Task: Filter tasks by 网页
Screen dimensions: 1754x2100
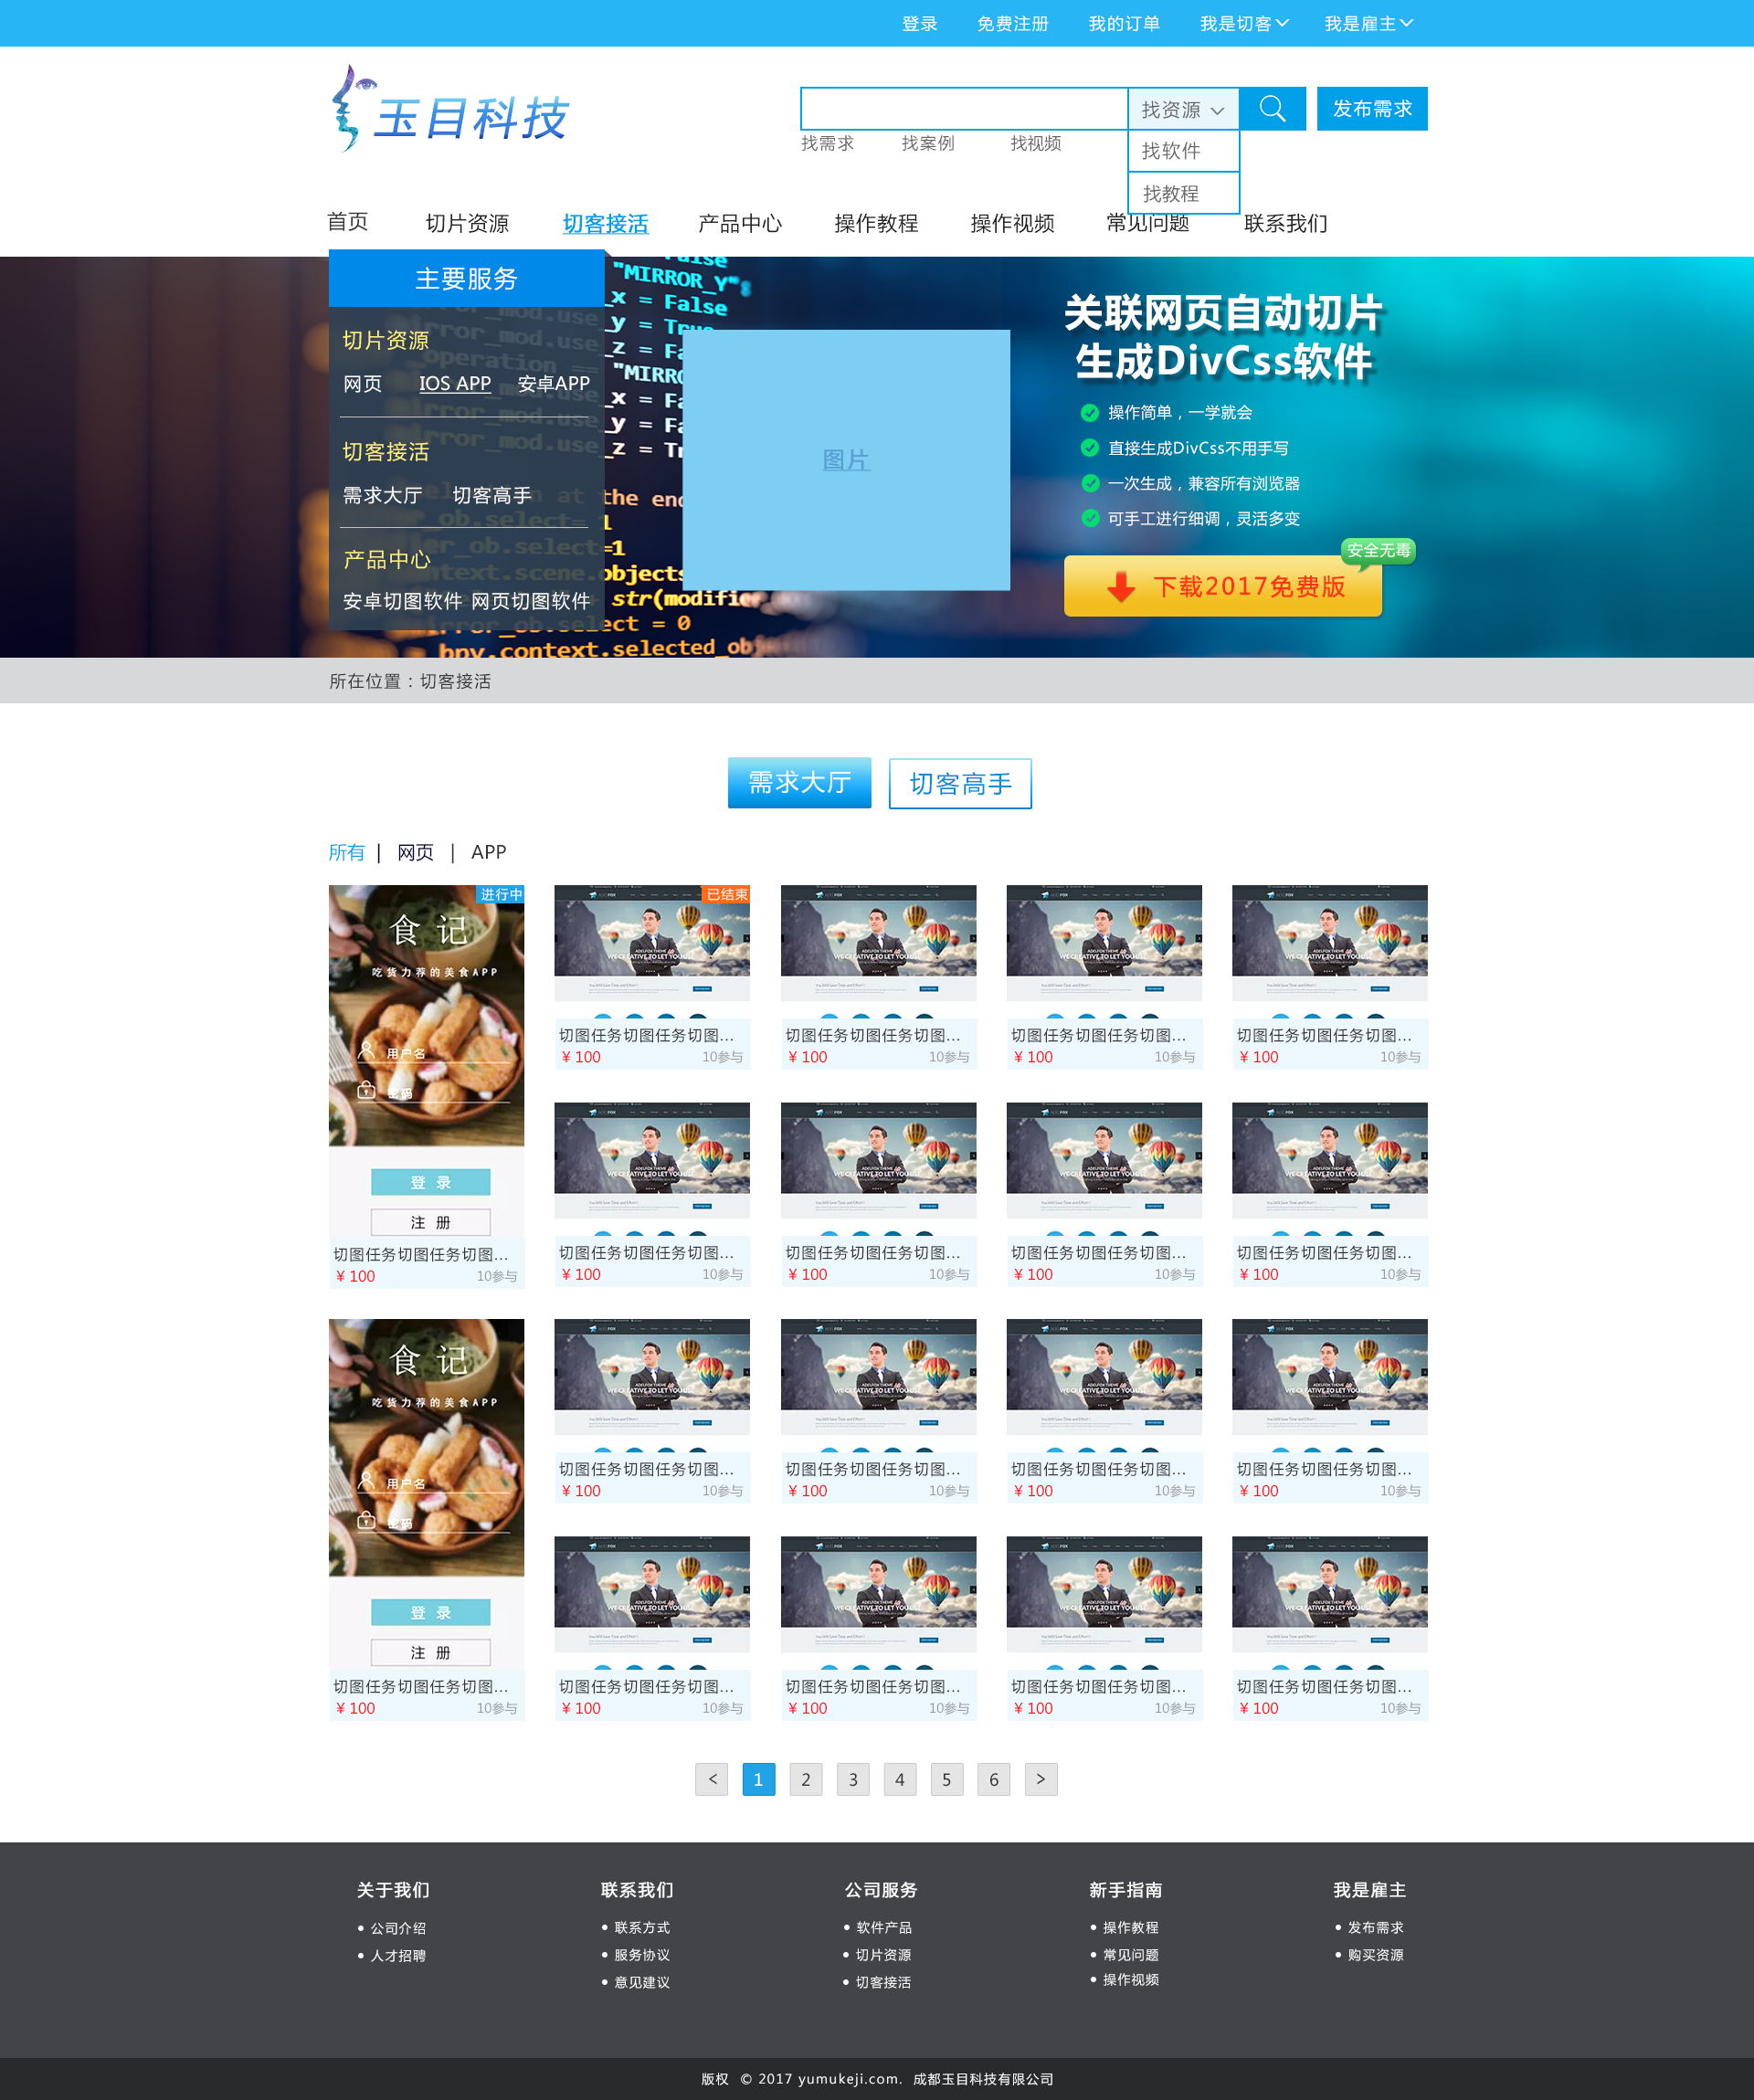Action: (x=415, y=852)
